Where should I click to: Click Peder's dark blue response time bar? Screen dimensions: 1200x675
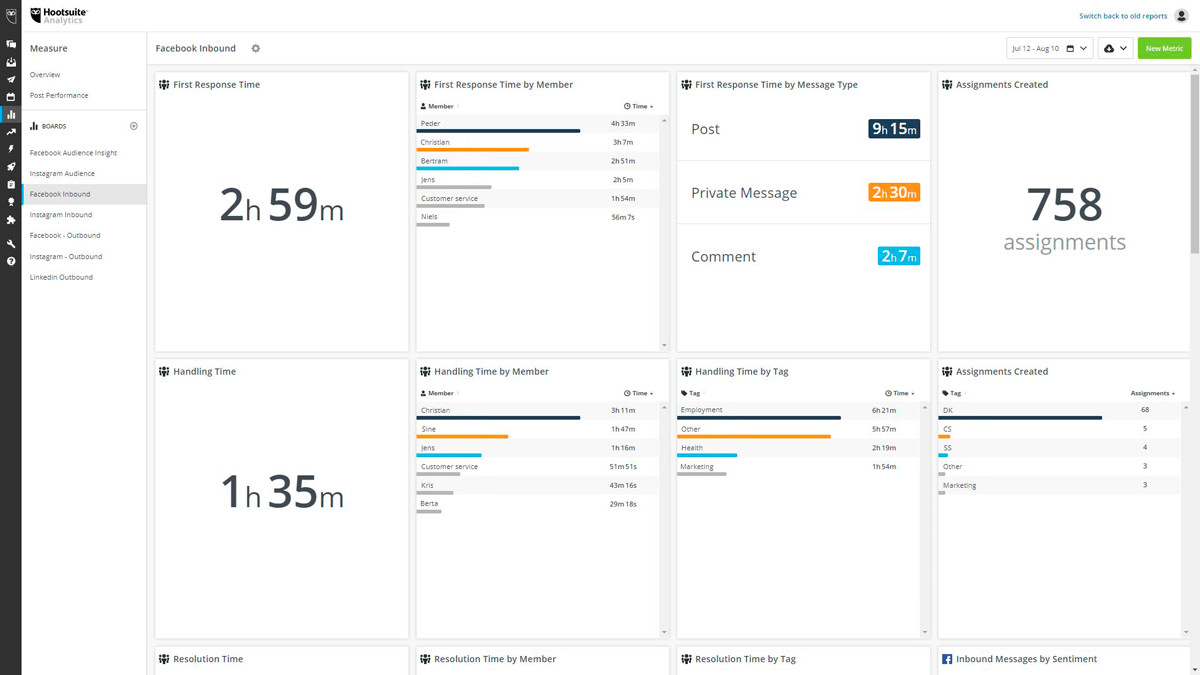tap(498, 131)
